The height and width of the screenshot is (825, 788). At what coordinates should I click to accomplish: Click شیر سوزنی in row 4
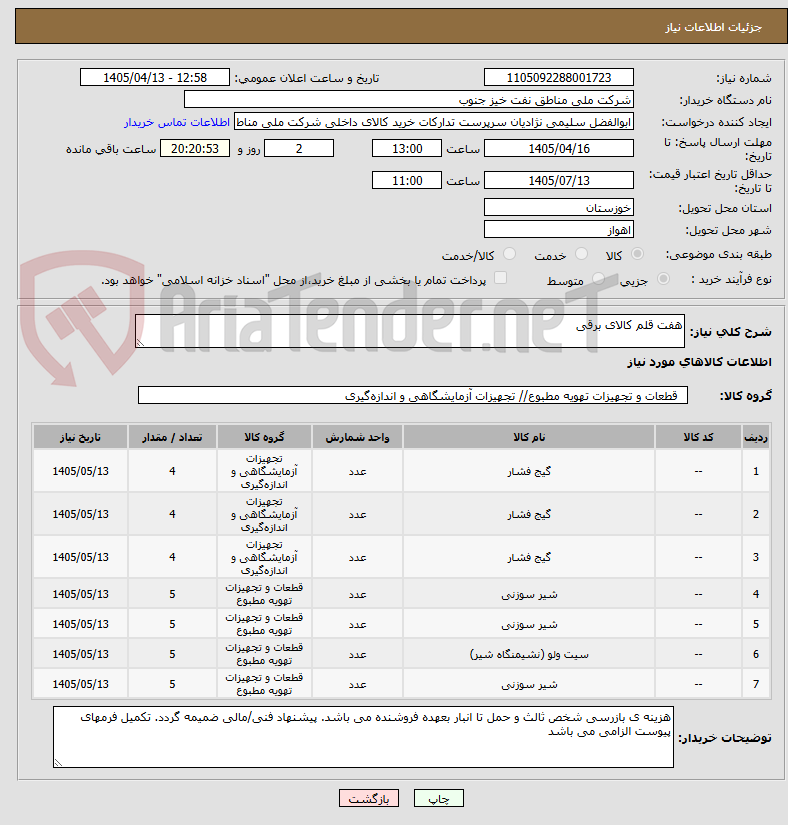[529, 595]
